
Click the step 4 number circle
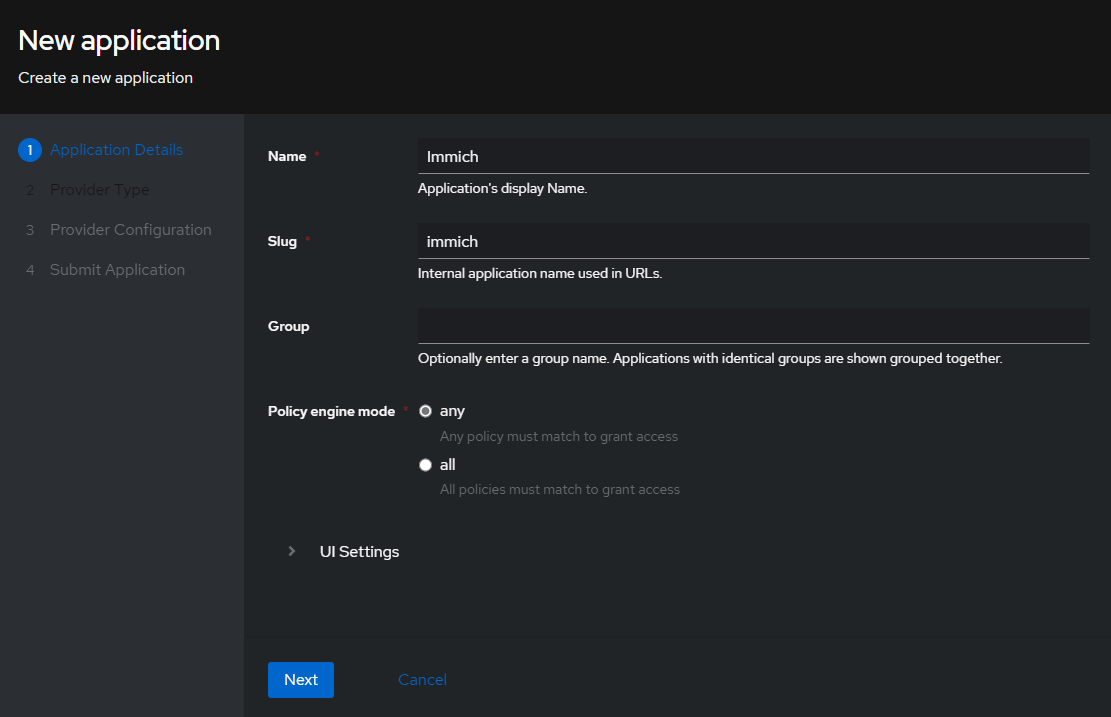30,269
